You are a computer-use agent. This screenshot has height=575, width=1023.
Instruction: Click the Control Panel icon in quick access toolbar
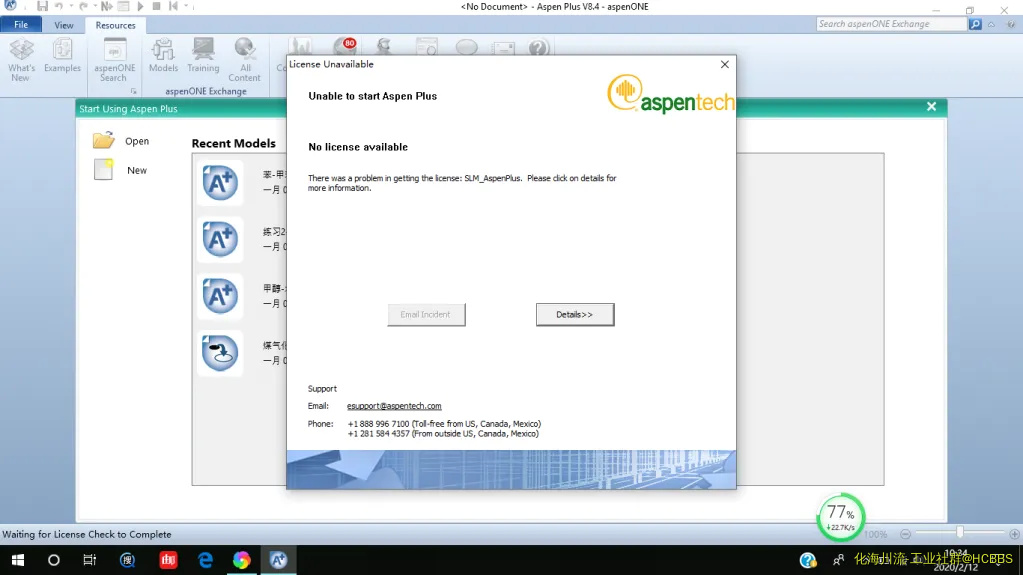[123, 7]
